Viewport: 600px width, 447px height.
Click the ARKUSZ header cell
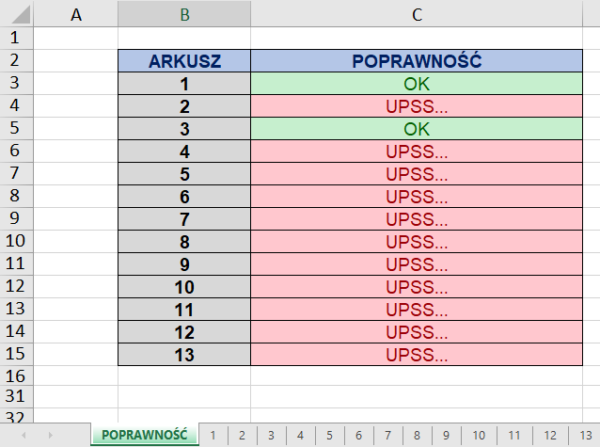tap(184, 61)
